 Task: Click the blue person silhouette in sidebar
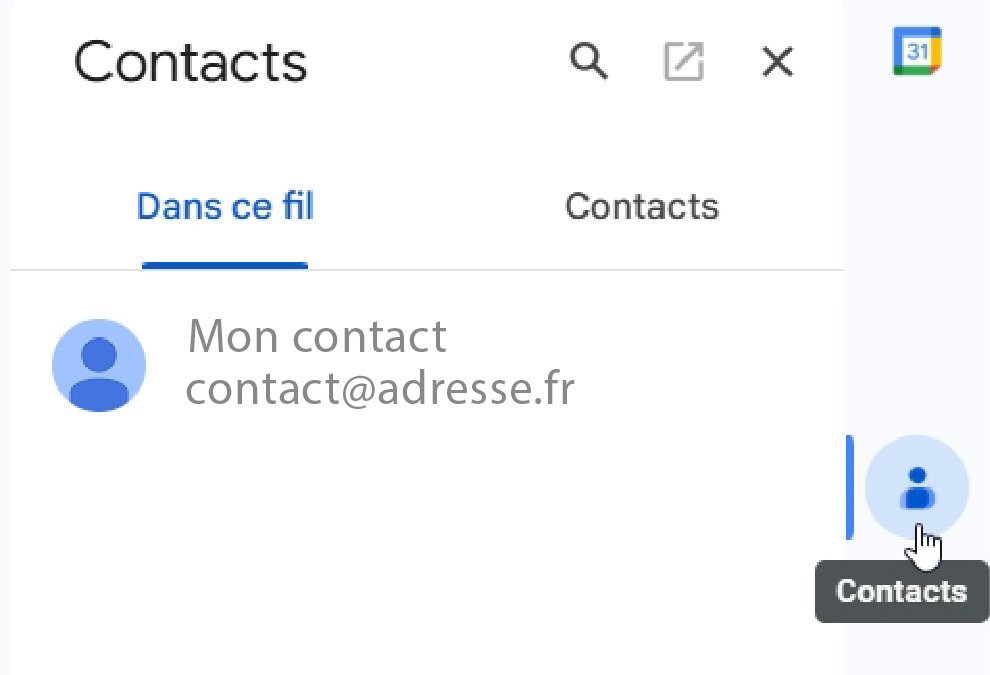(x=916, y=487)
